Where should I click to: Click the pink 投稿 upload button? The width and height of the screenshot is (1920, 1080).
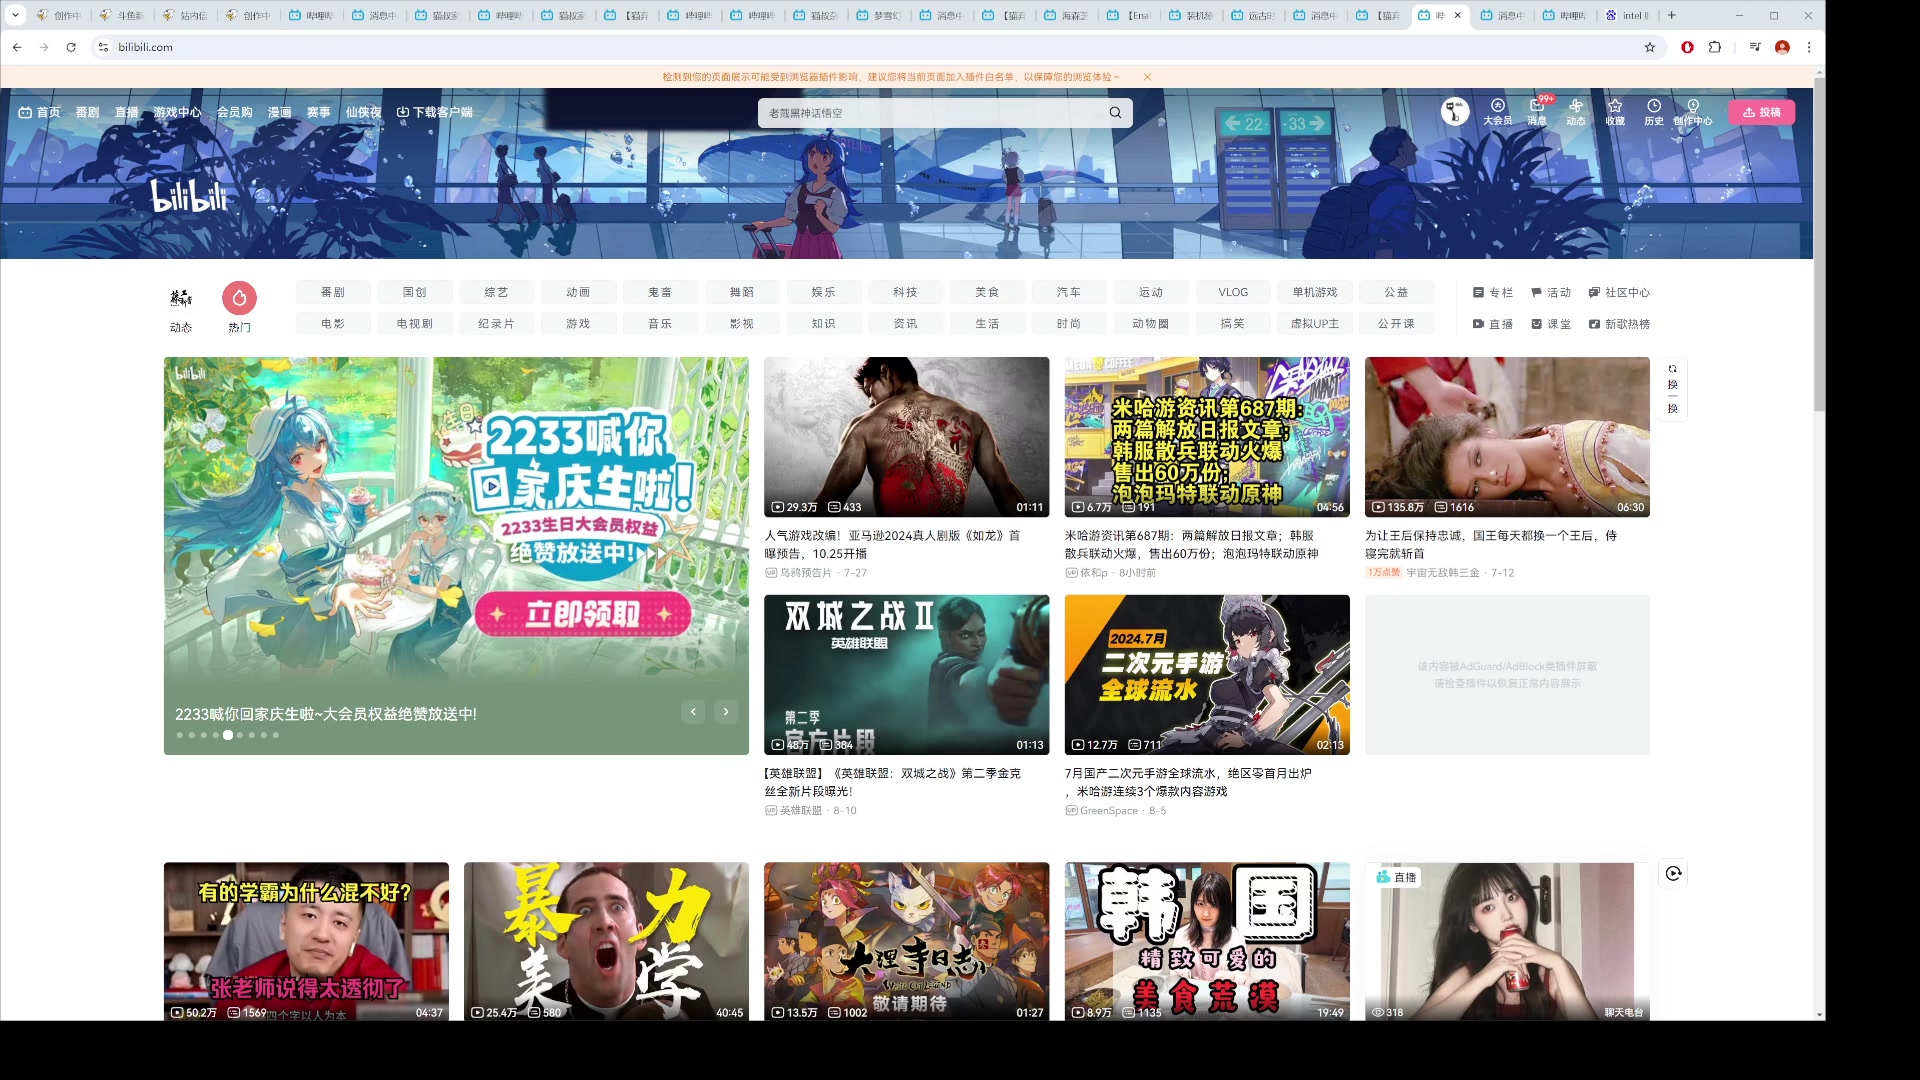point(1762,112)
